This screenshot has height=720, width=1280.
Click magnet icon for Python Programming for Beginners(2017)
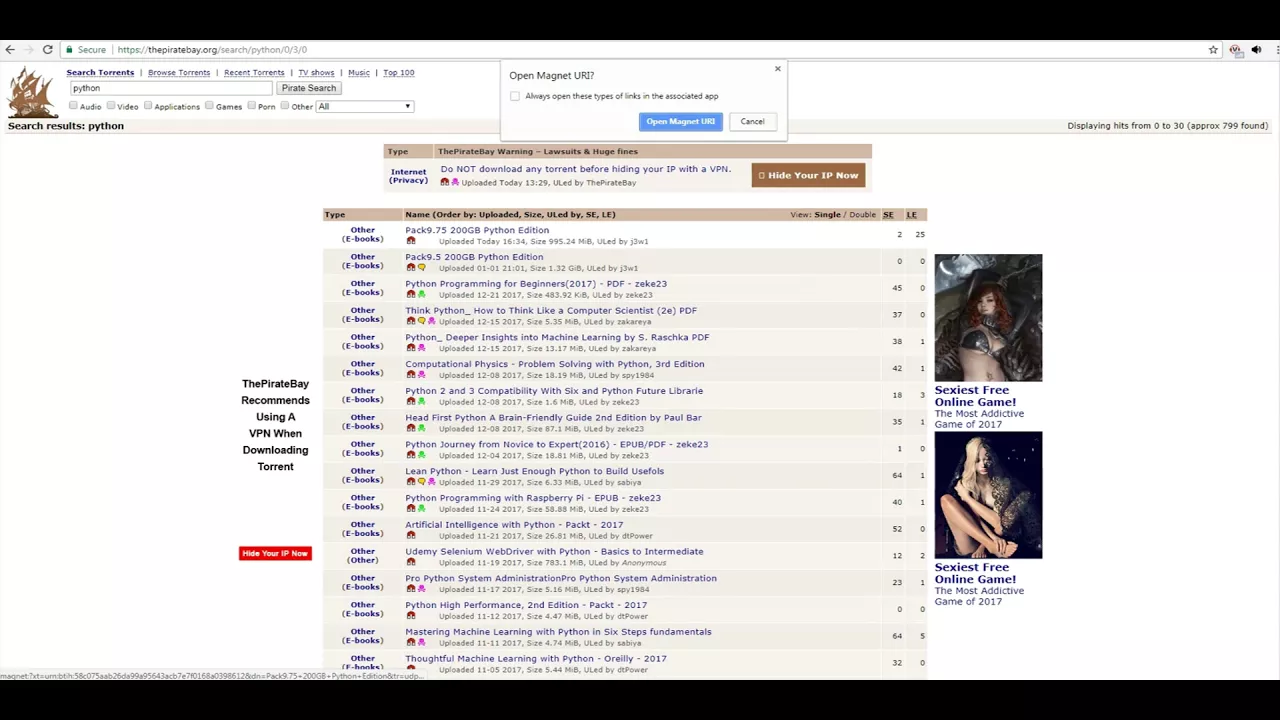410,295
